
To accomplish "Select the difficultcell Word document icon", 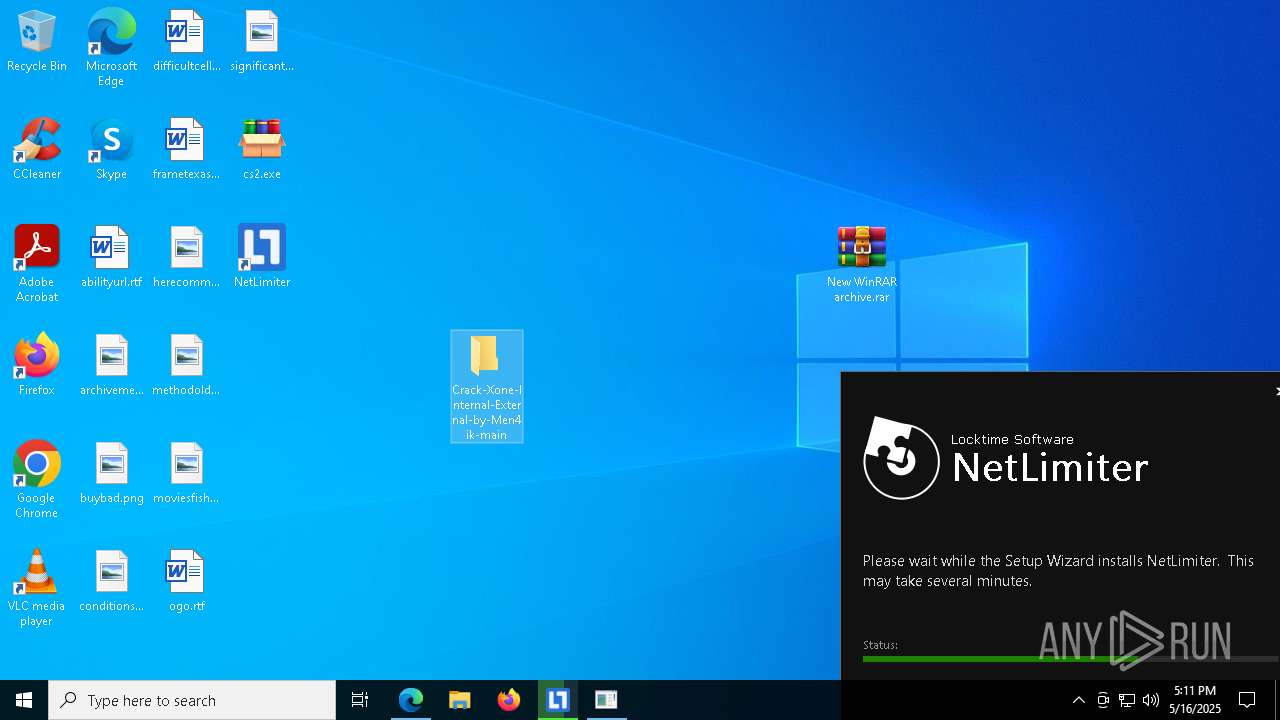I will pos(186,42).
